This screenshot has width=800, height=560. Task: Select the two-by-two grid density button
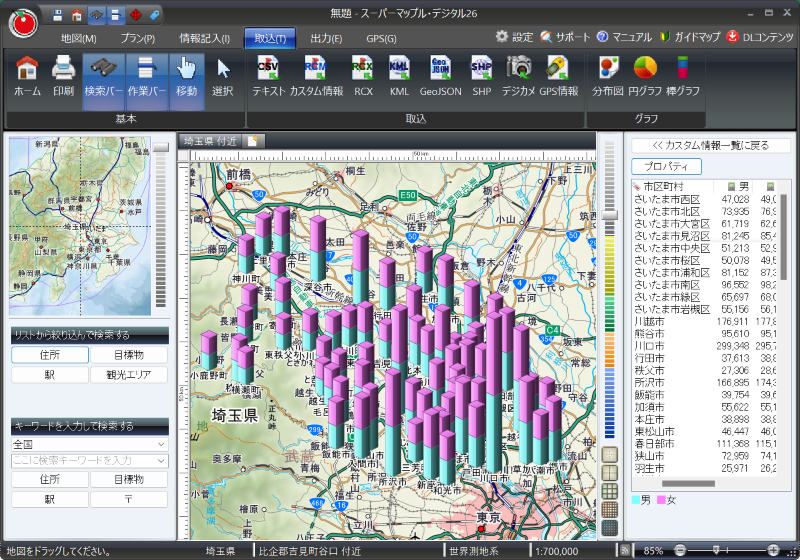[610, 473]
